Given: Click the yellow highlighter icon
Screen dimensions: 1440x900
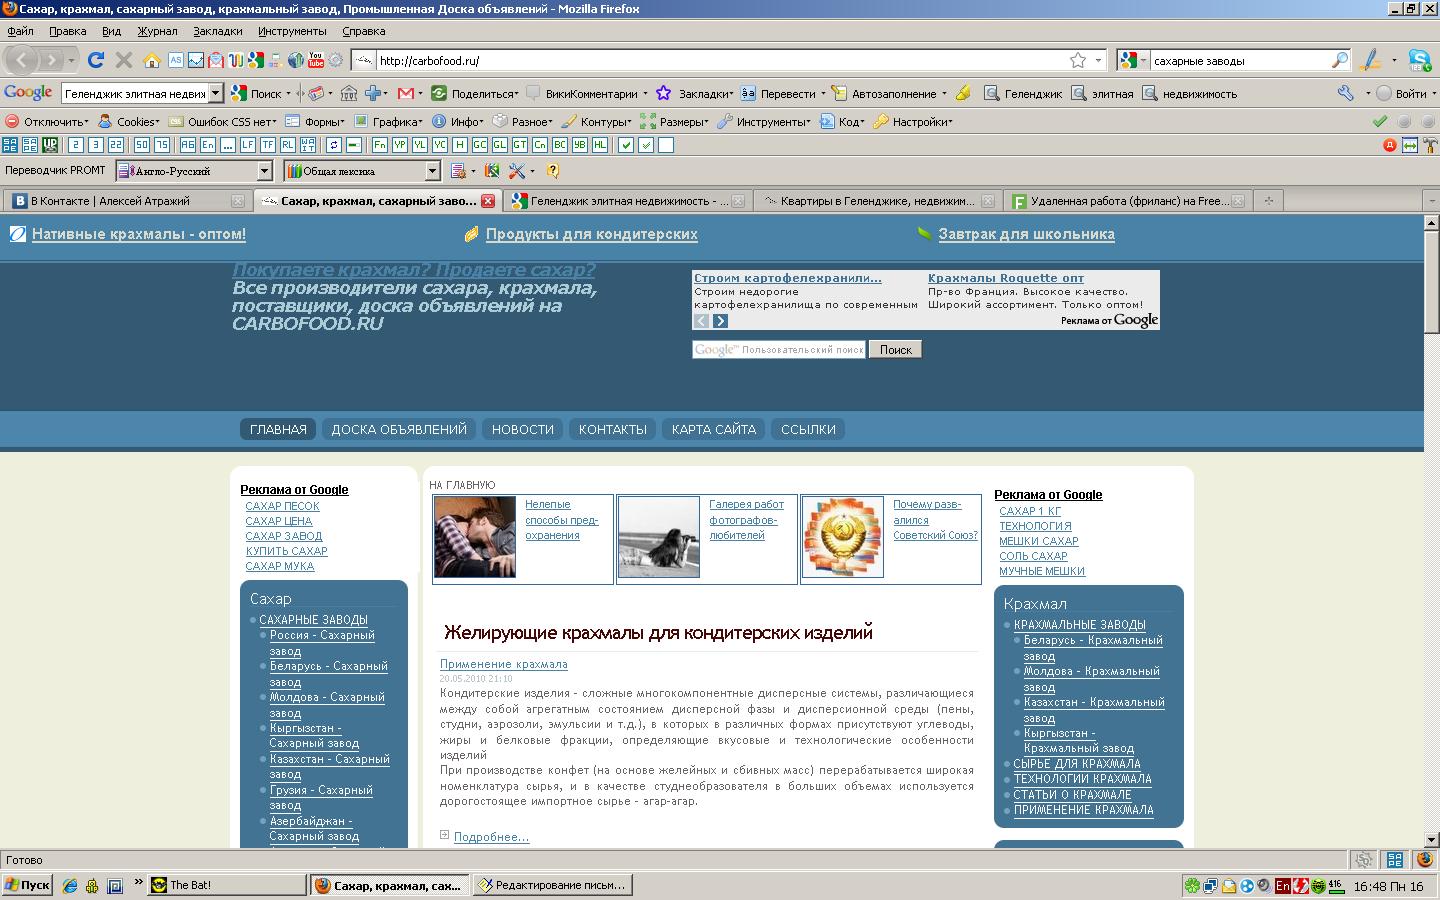Looking at the screenshot, I should [x=963, y=93].
